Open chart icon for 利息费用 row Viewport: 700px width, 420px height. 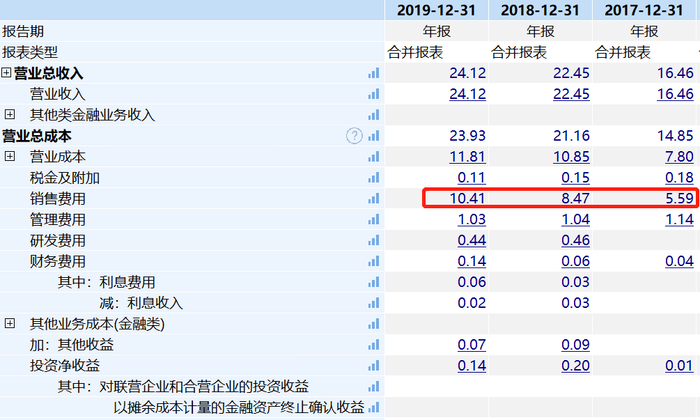coord(374,282)
